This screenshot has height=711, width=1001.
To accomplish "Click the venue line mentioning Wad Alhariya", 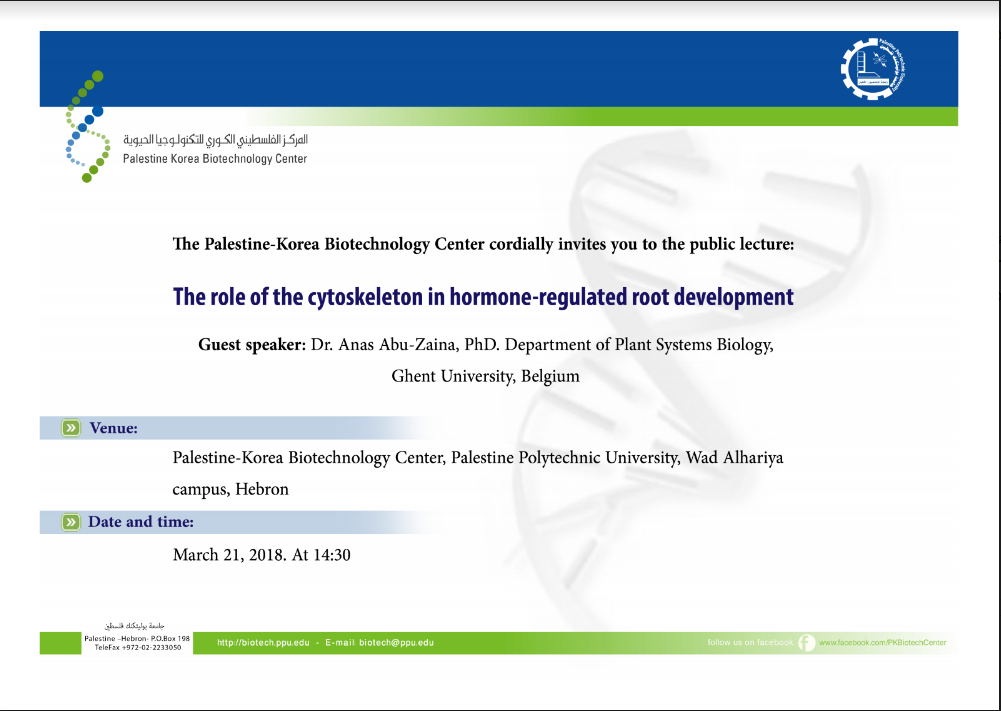I will tap(478, 458).
